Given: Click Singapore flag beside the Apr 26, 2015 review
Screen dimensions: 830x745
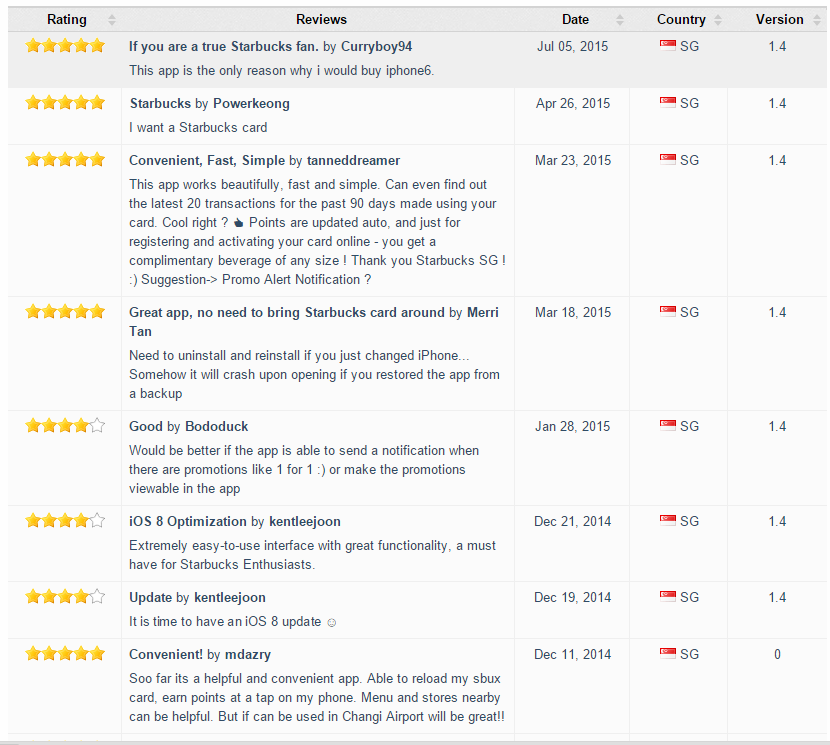Looking at the screenshot, I should [667, 103].
